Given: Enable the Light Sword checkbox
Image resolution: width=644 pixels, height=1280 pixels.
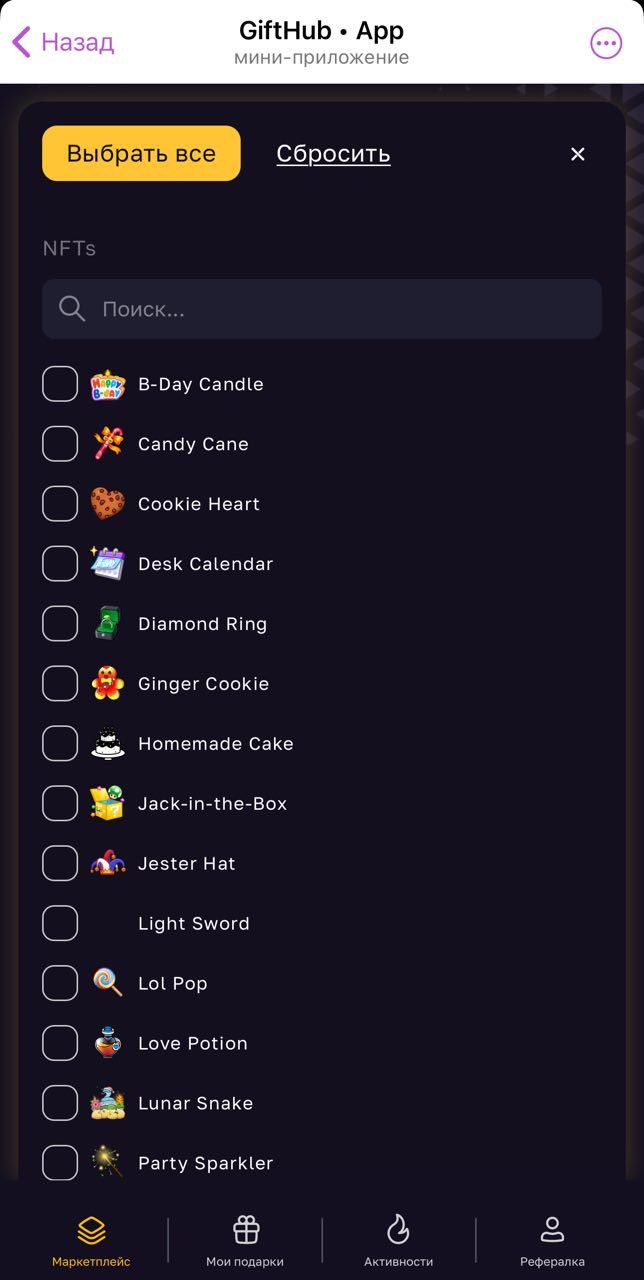Looking at the screenshot, I should click(60, 924).
